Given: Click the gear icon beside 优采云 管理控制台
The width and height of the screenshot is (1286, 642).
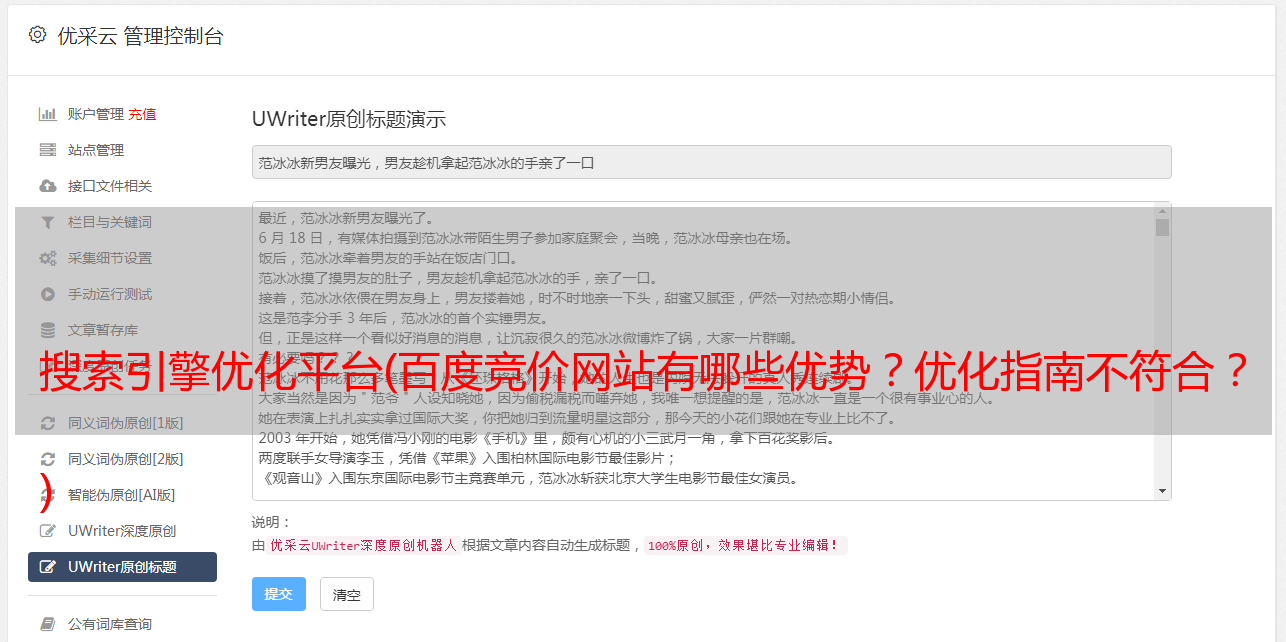Looking at the screenshot, I should pyautogui.click(x=37, y=35).
